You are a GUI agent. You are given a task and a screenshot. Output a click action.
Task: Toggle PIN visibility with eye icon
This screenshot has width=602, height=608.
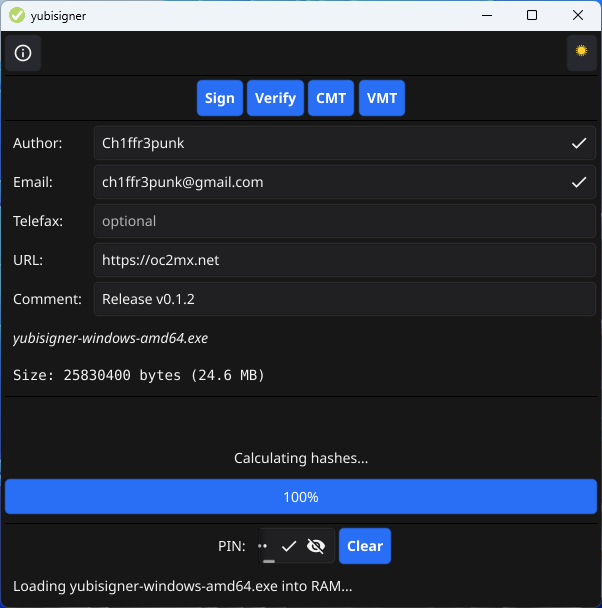click(x=316, y=546)
